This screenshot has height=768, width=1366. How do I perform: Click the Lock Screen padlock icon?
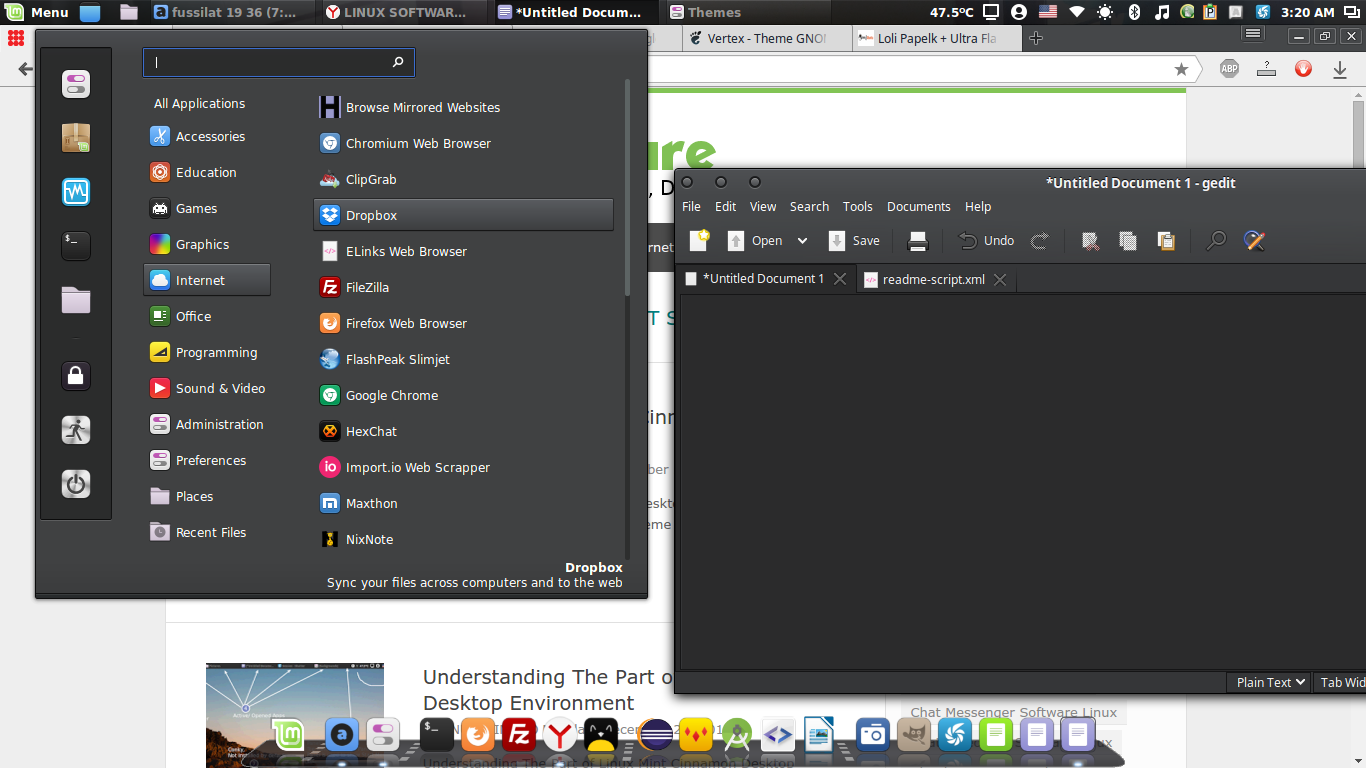(x=76, y=376)
